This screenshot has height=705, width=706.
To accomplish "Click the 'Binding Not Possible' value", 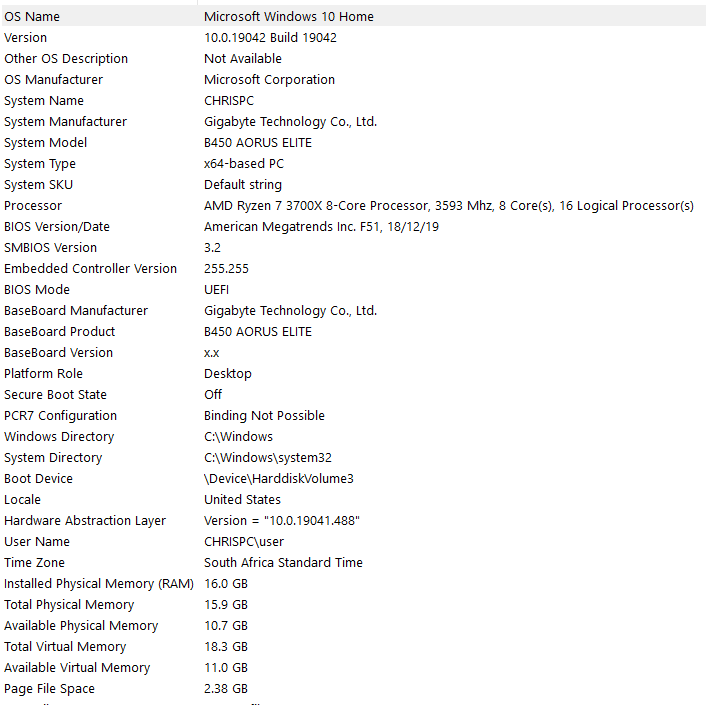I will [264, 416].
